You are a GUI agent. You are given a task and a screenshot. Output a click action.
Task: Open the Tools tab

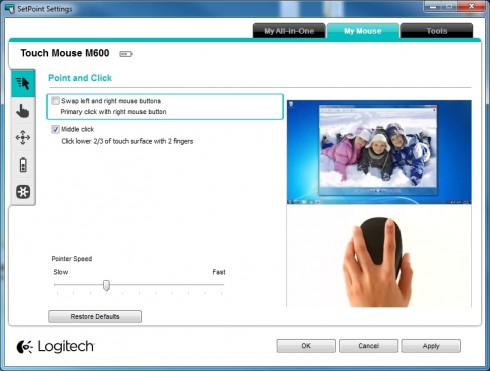tap(437, 31)
